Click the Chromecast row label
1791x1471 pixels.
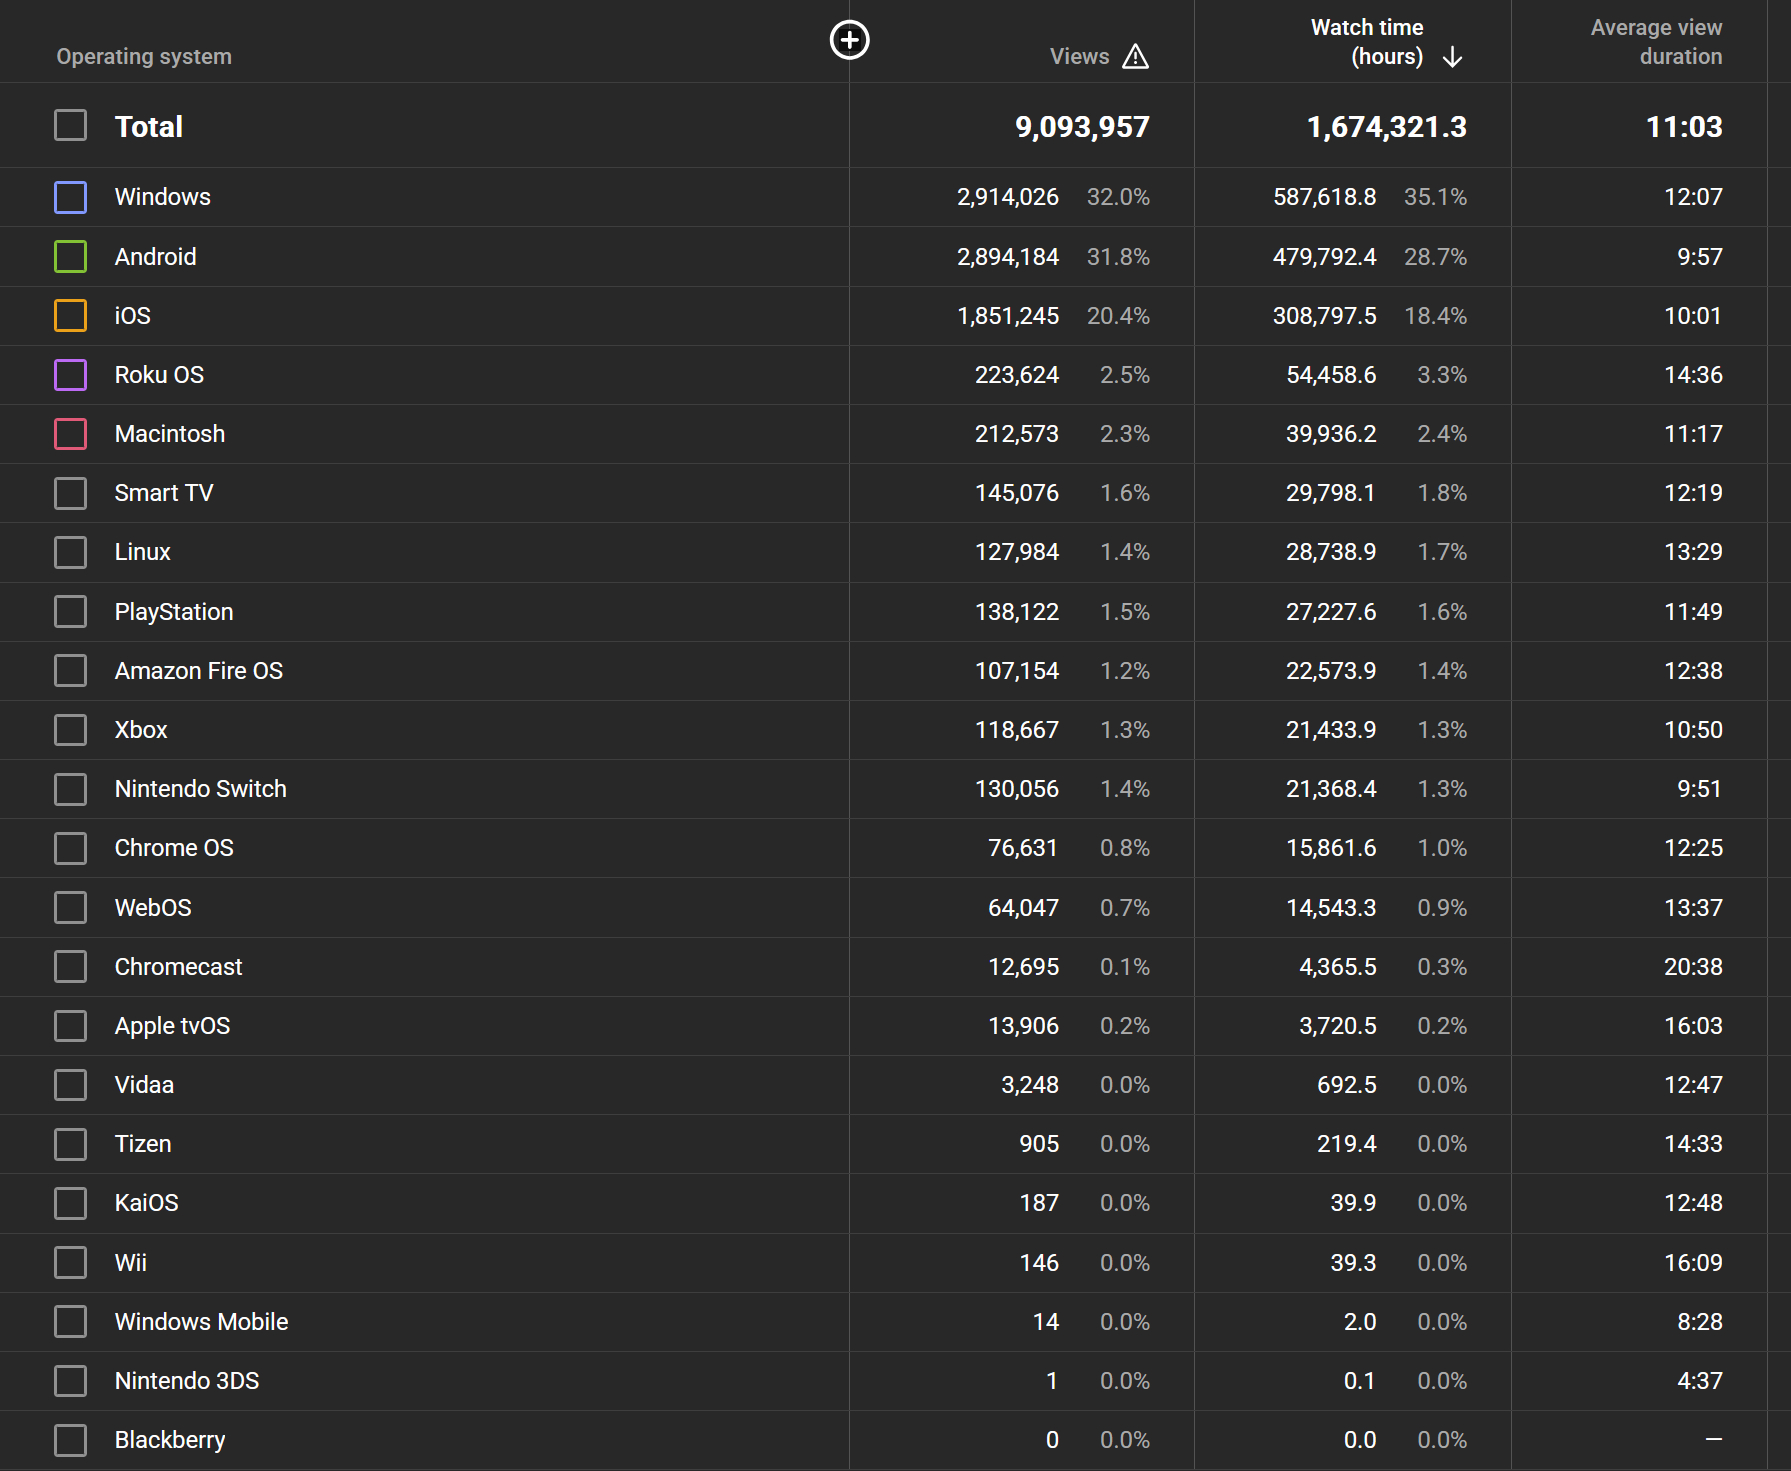(x=178, y=967)
